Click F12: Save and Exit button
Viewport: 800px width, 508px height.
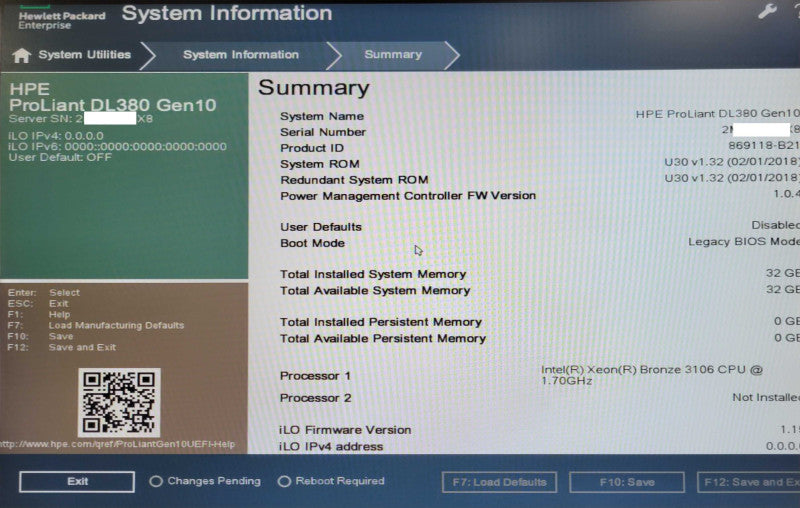click(x=748, y=482)
